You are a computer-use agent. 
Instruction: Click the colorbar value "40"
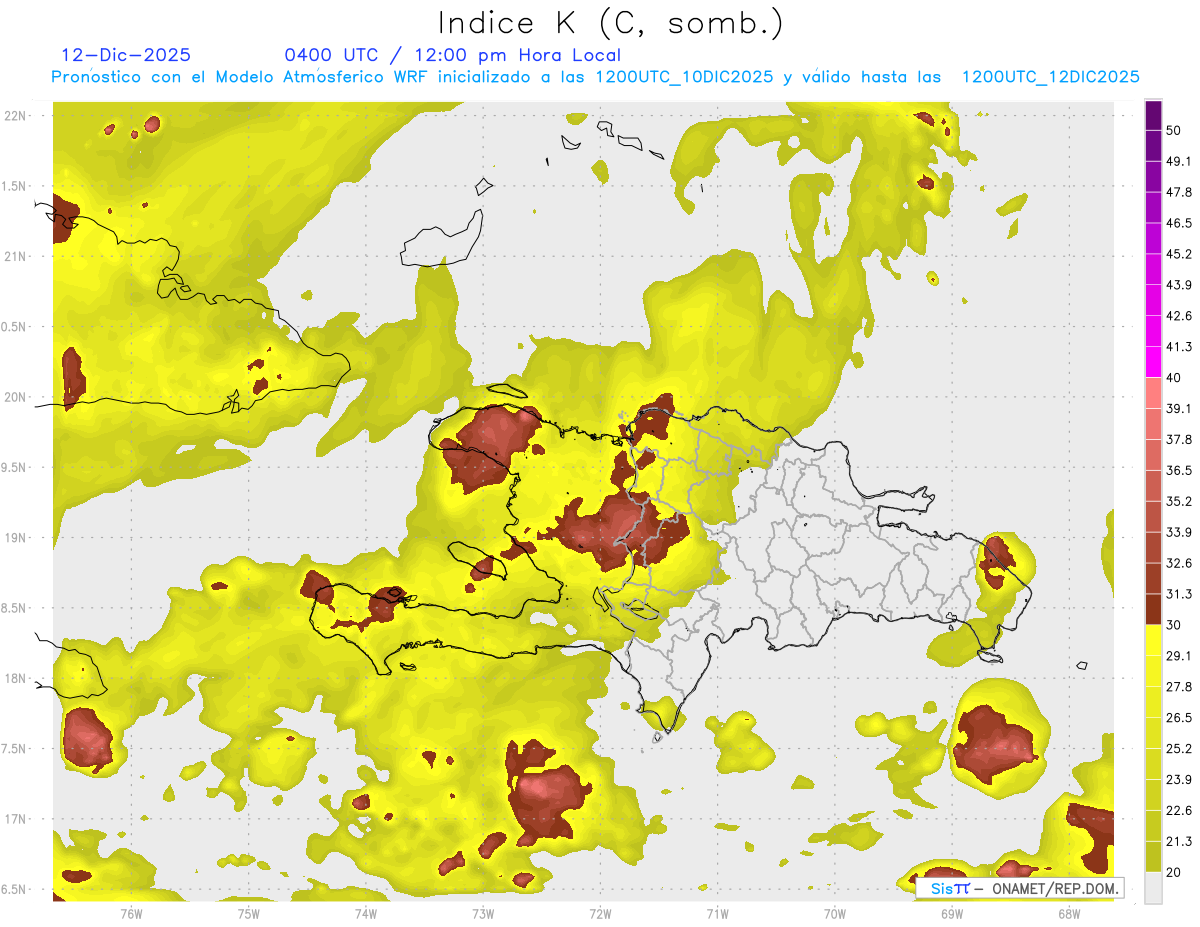(x=1174, y=378)
